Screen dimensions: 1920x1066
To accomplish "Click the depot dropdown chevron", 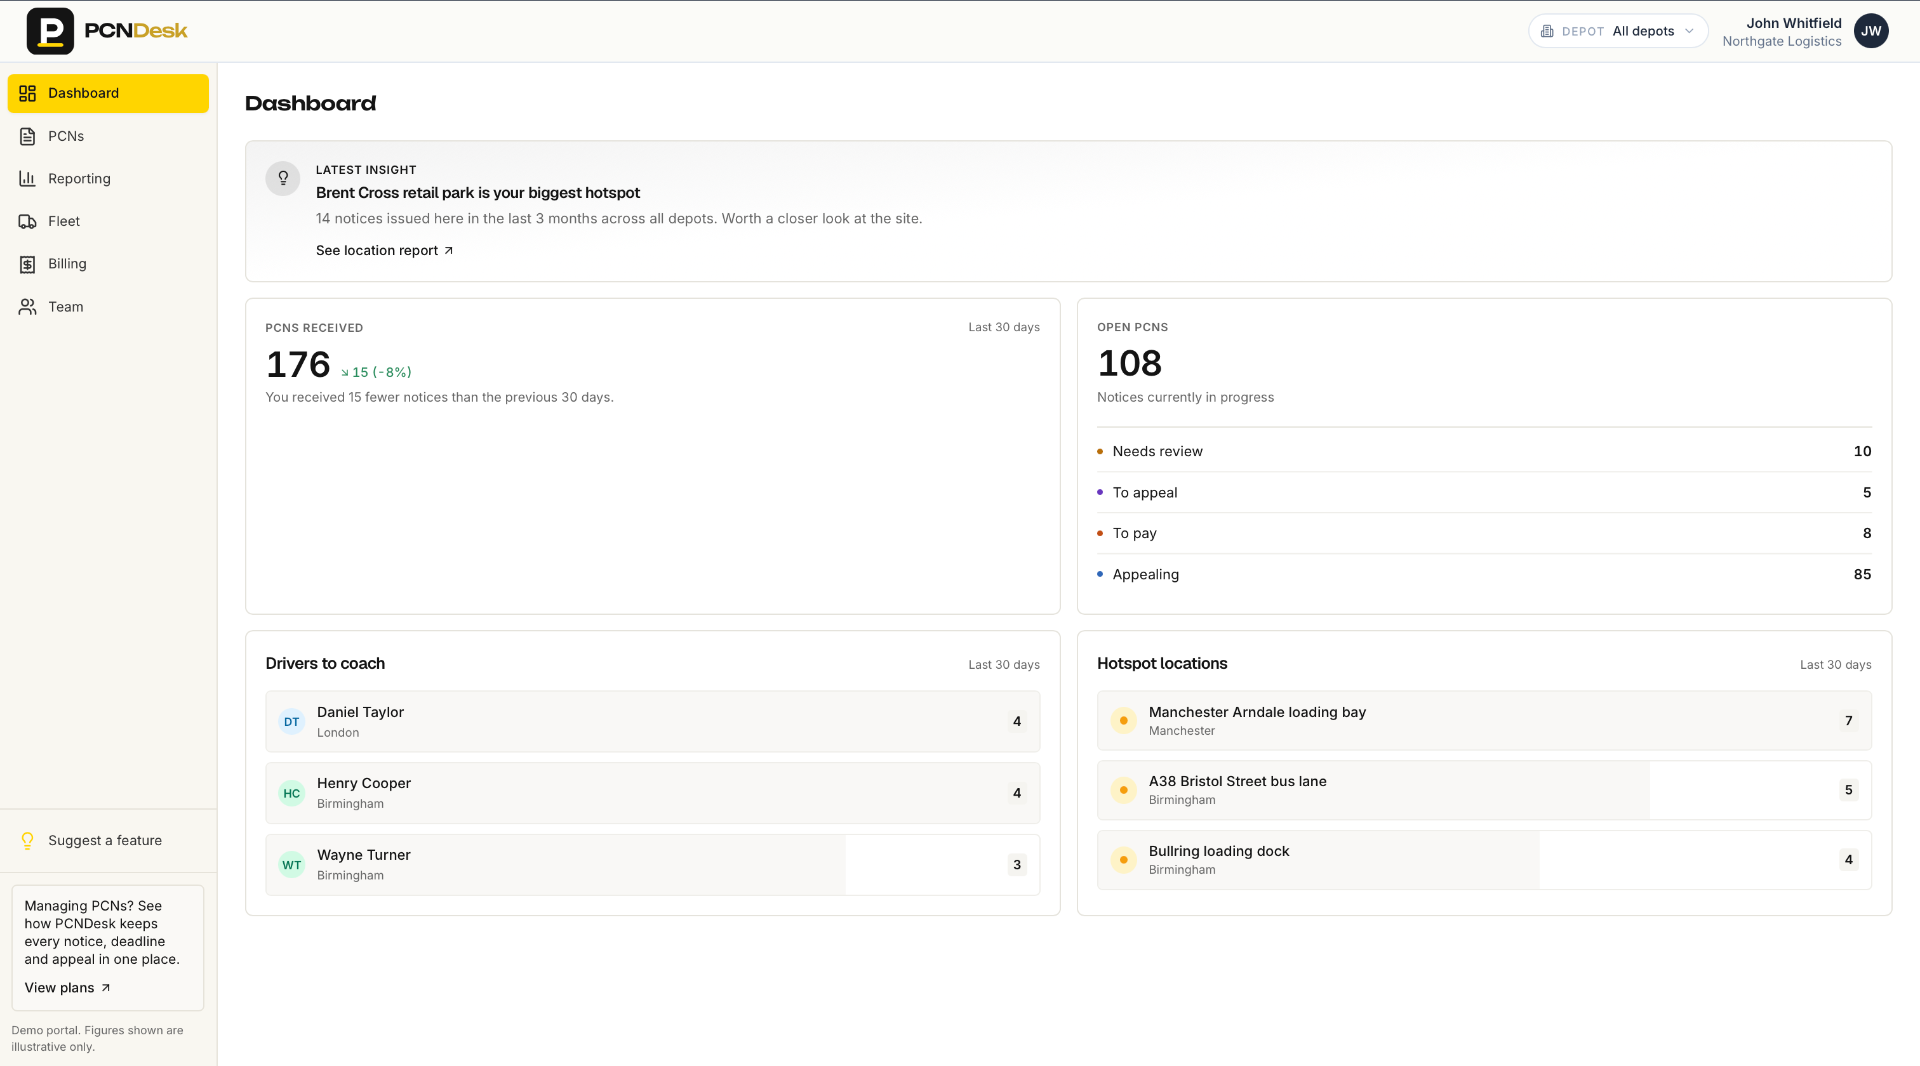I will pyautogui.click(x=1689, y=31).
